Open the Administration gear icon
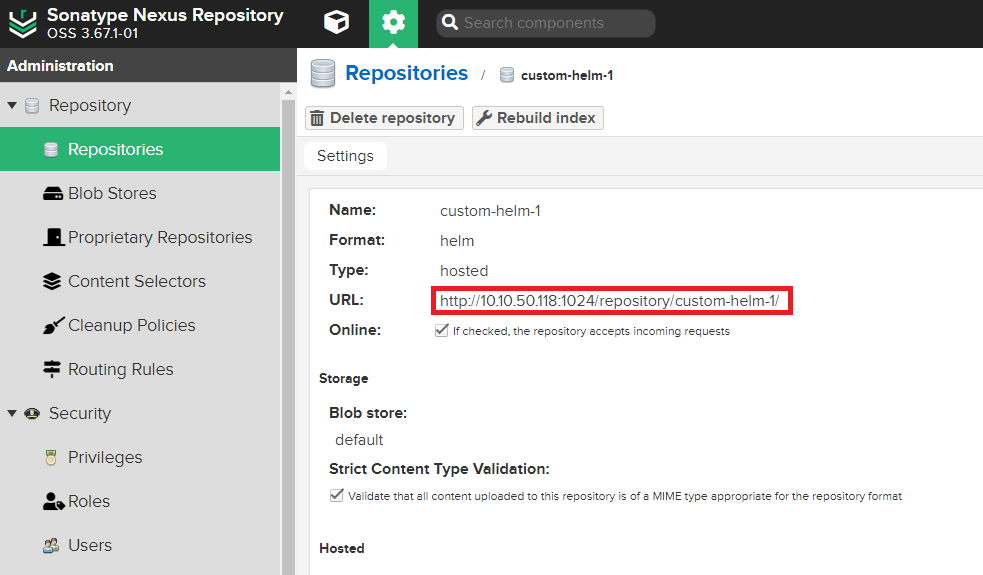The width and height of the screenshot is (983, 575). [393, 23]
